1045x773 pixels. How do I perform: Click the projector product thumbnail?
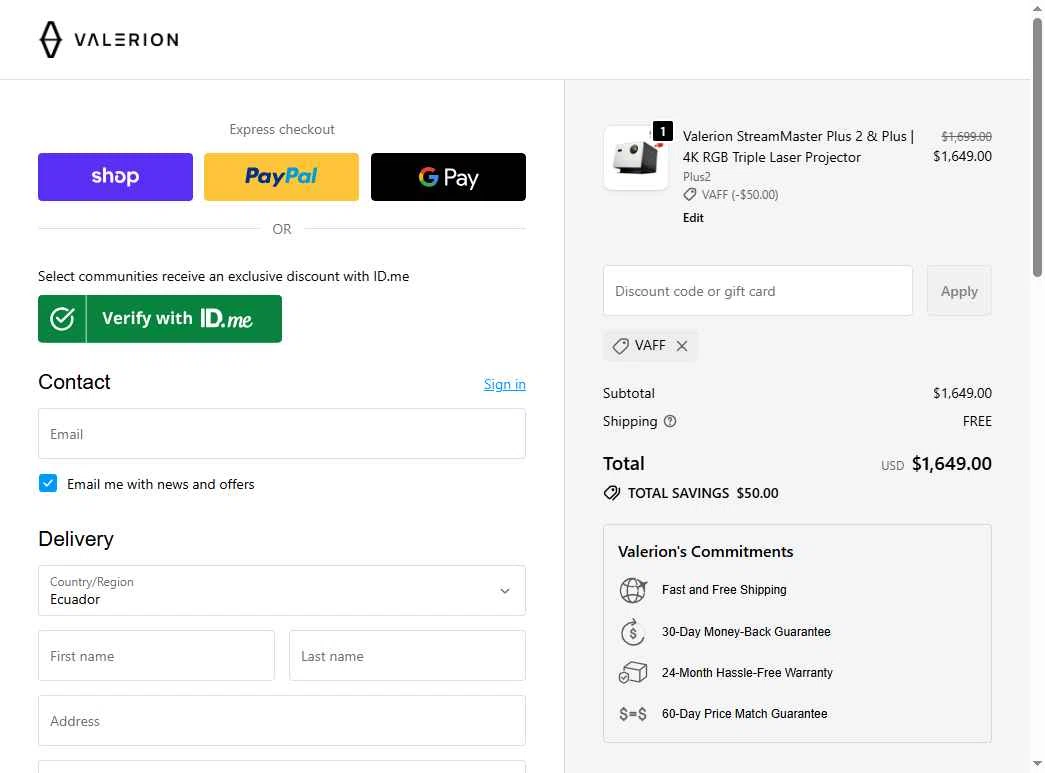pos(636,158)
